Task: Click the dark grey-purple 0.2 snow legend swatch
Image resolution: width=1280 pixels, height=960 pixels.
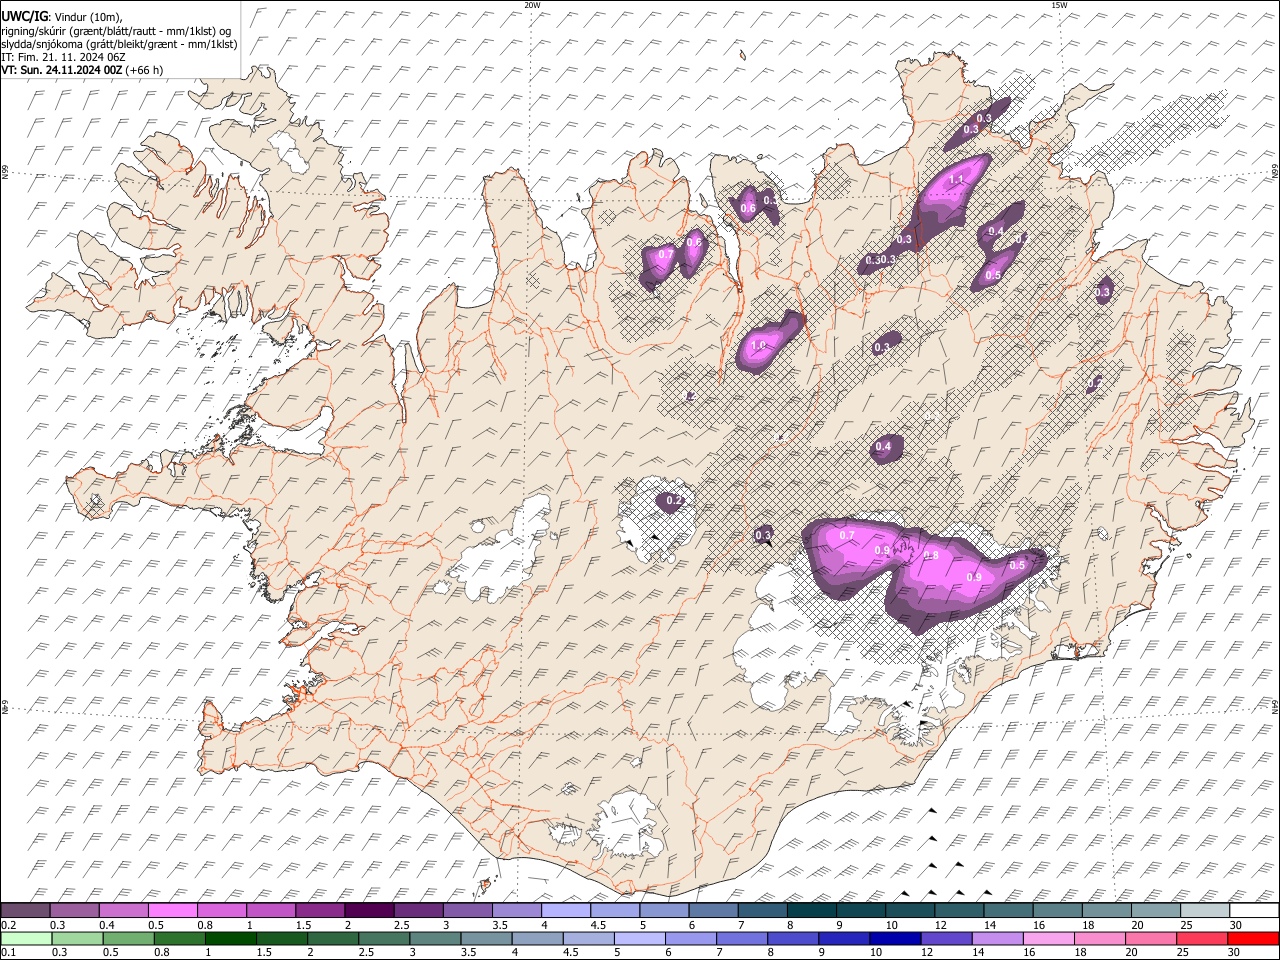Action: pyautogui.click(x=25, y=911)
